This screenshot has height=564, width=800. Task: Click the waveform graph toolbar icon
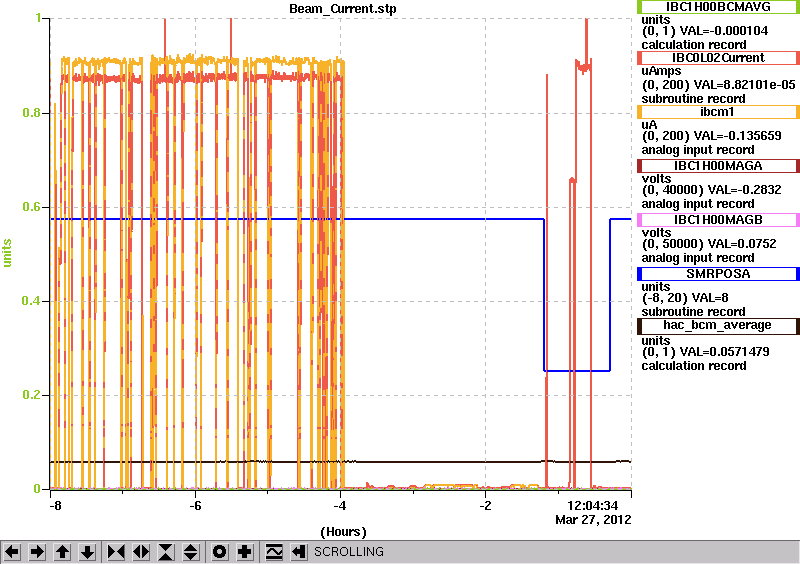[274, 552]
